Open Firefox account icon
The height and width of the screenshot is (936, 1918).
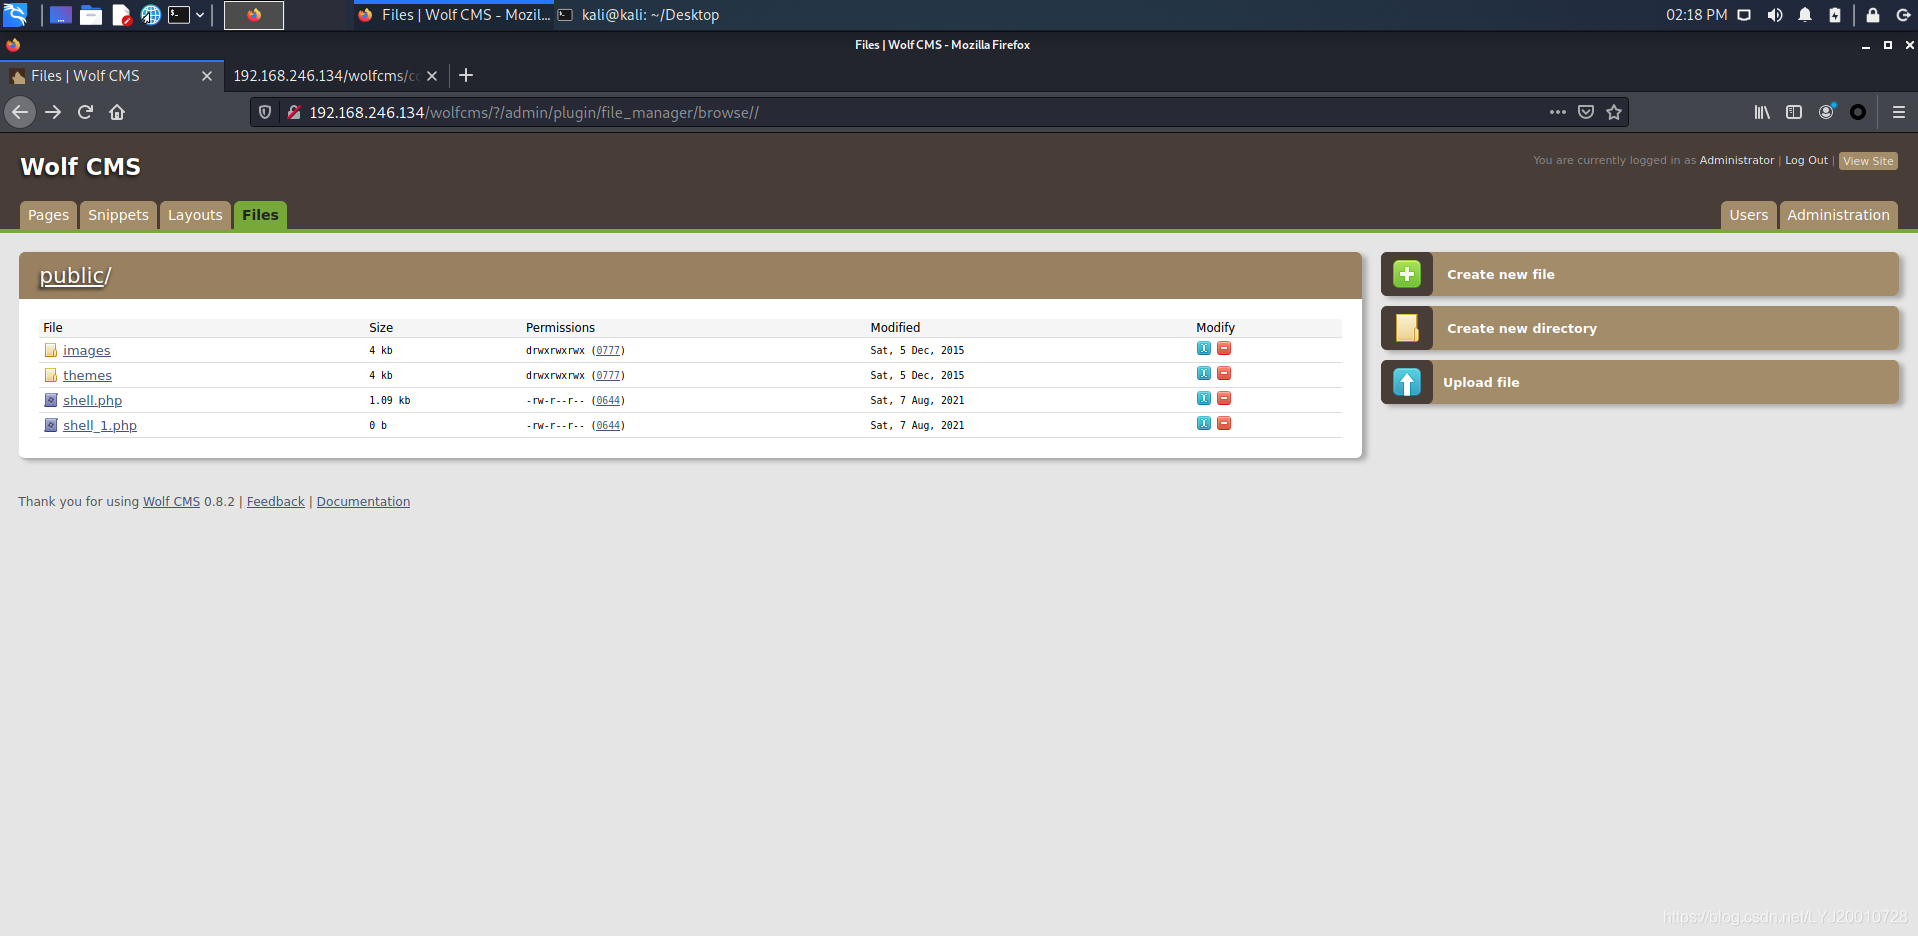point(1826,112)
